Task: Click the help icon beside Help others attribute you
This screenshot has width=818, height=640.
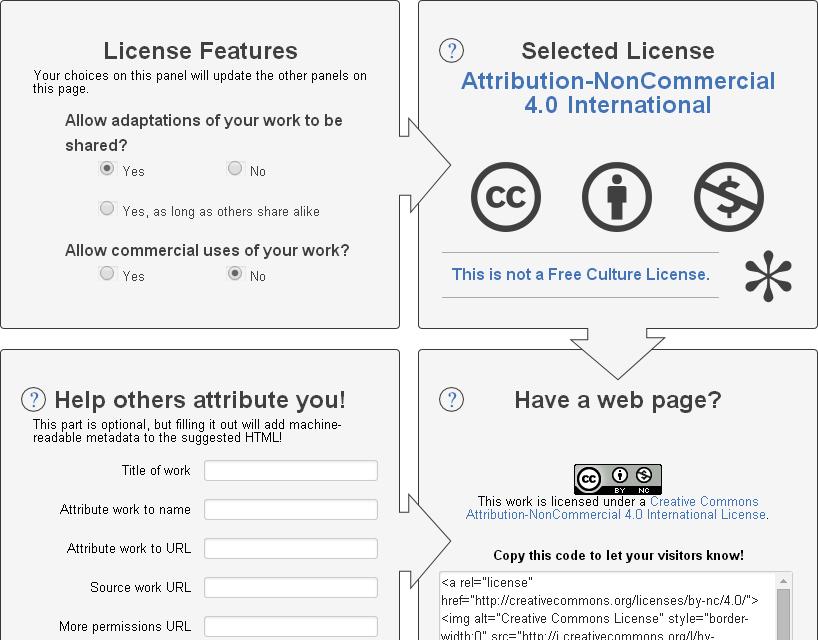Action: coord(33,400)
